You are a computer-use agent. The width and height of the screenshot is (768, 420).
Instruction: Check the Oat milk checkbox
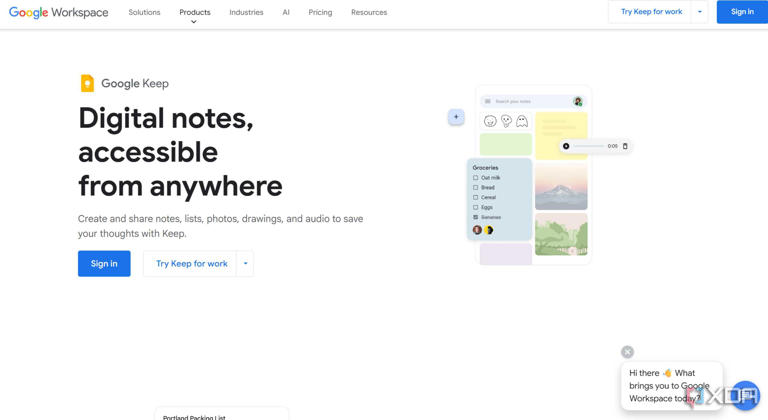[x=475, y=178]
